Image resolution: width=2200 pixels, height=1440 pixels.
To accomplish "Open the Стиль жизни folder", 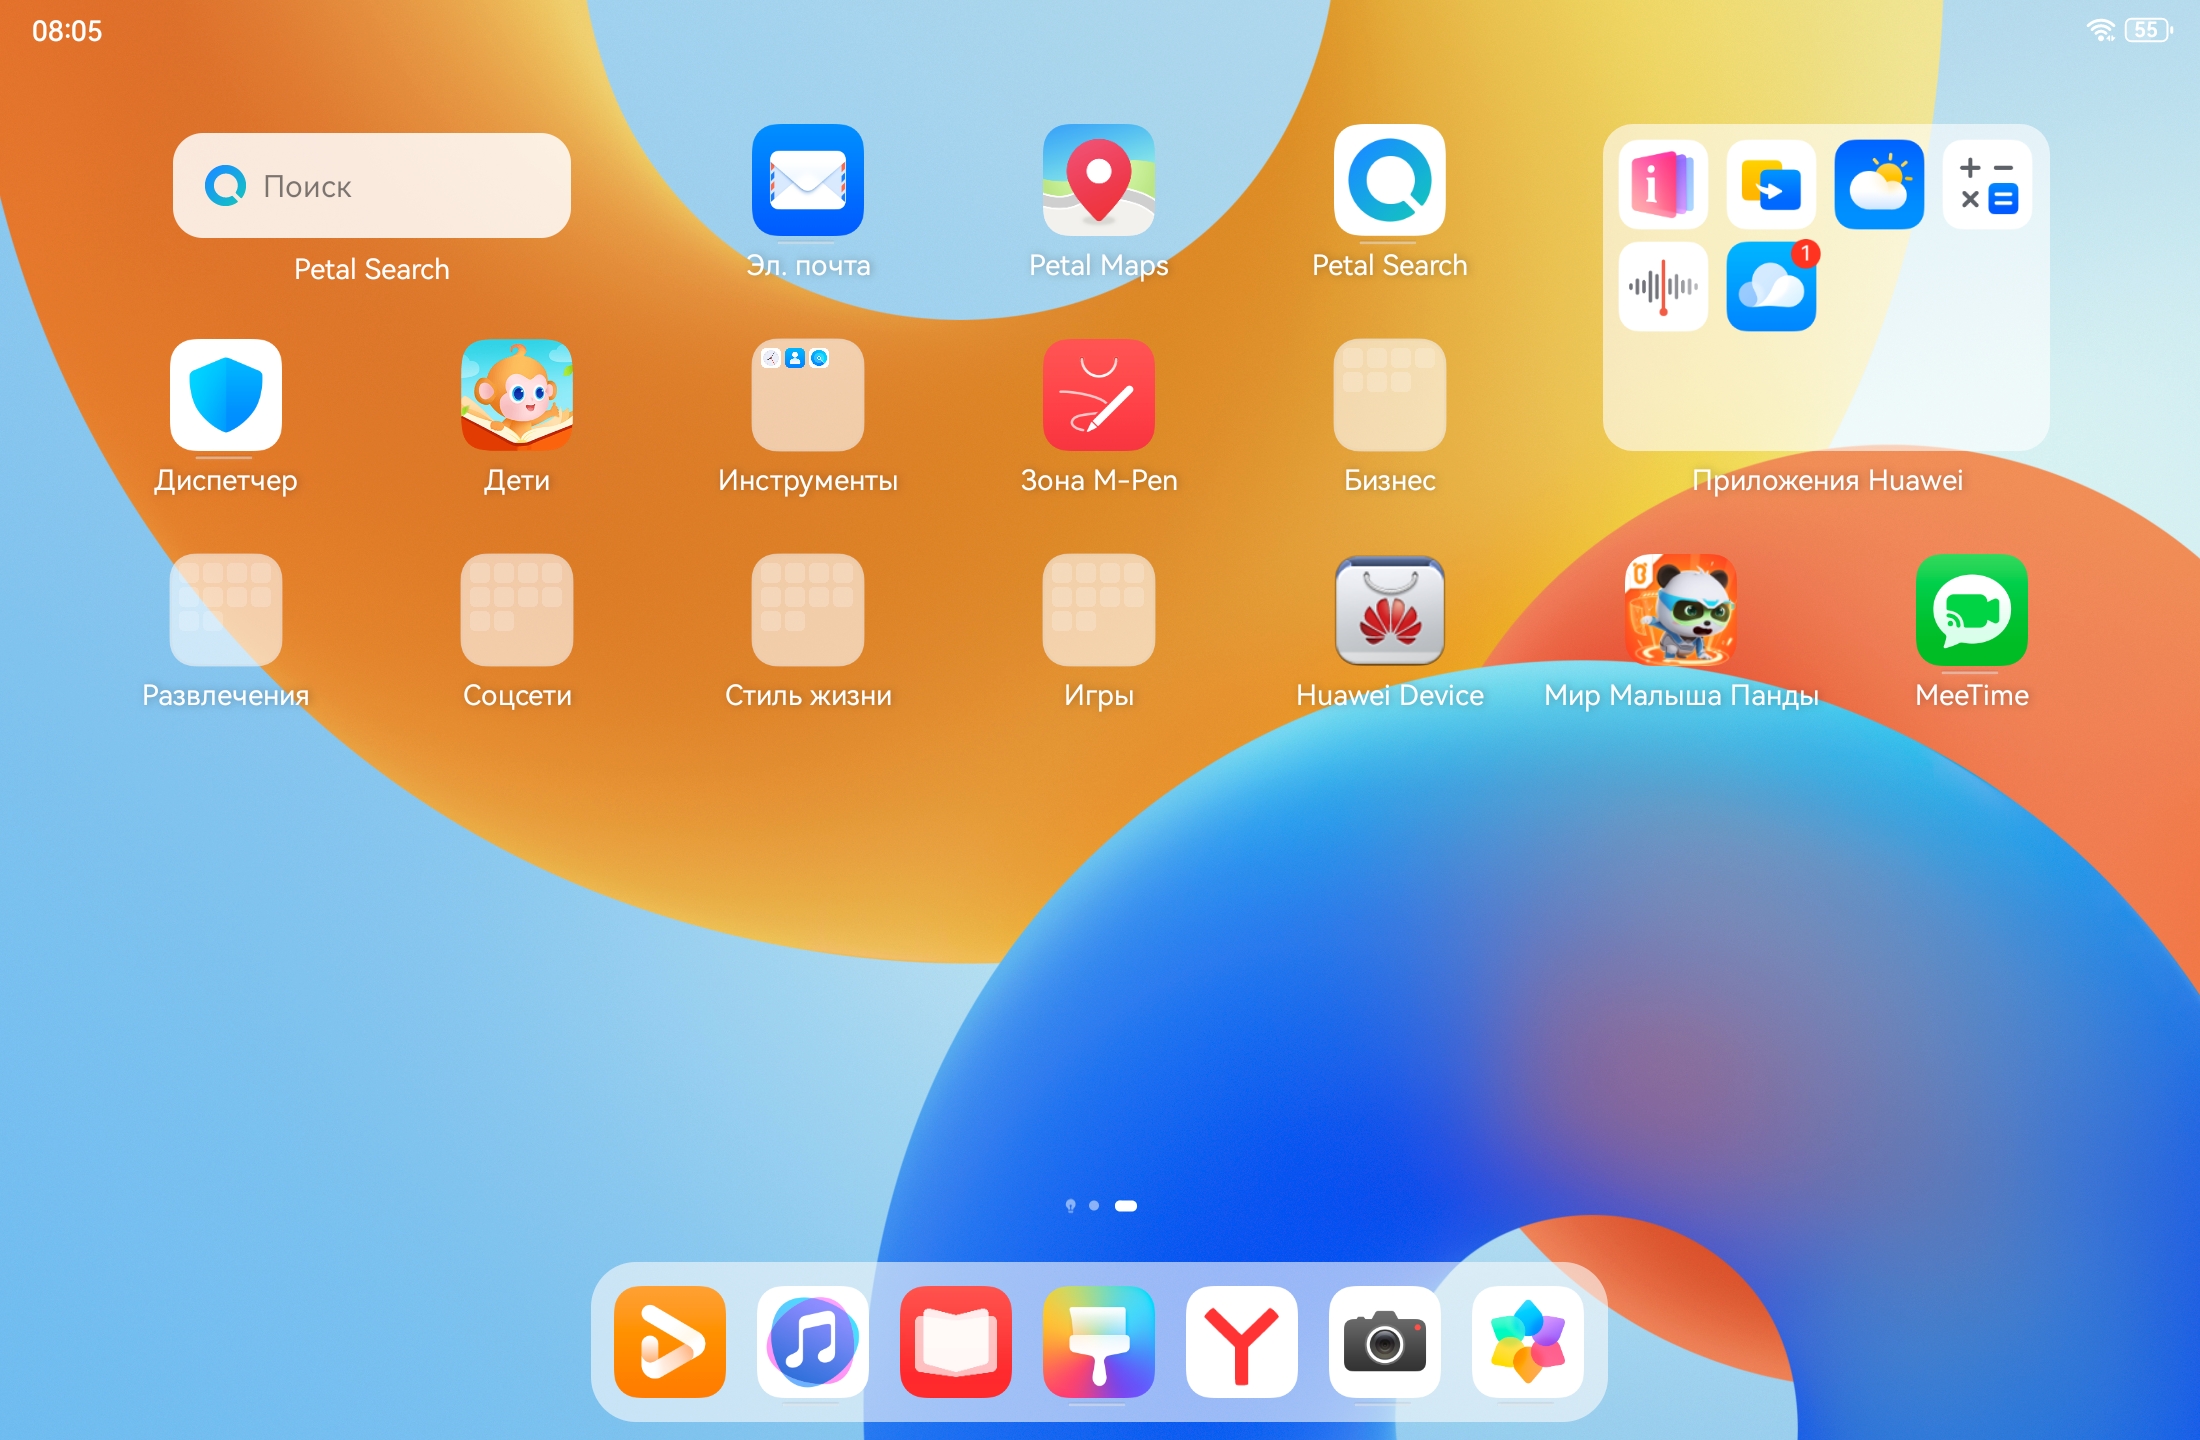I will [808, 610].
